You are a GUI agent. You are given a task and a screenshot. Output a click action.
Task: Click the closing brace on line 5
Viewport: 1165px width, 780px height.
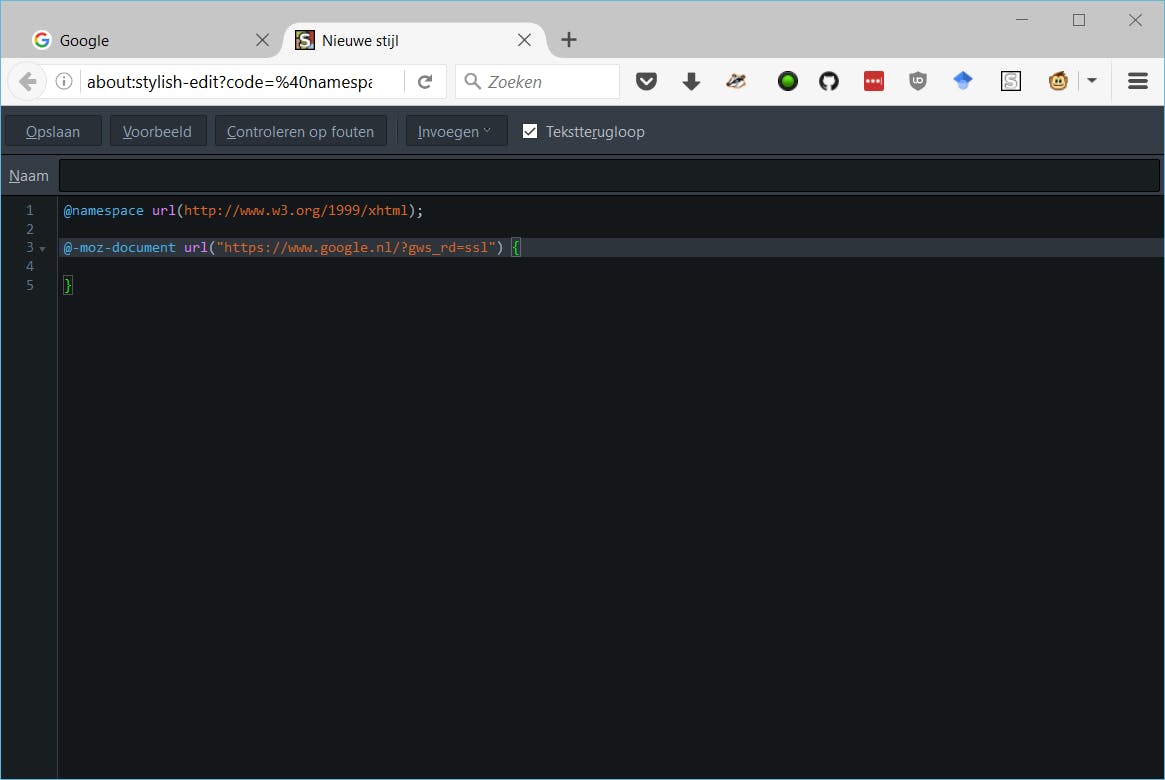68,285
